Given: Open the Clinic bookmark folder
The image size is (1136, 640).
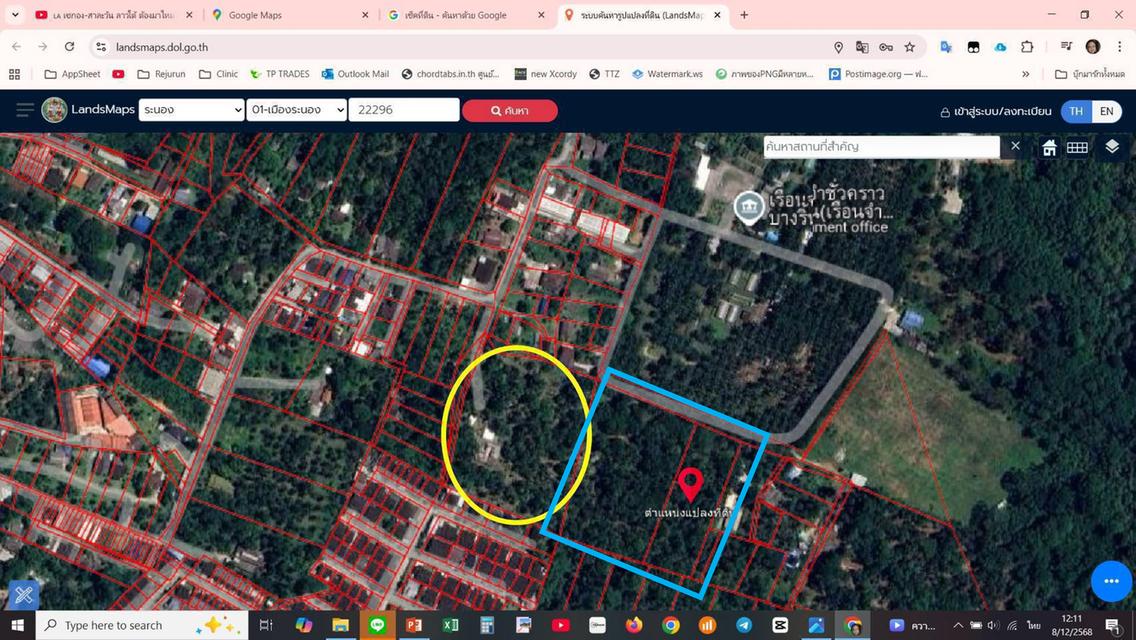Looking at the screenshot, I should (219, 74).
